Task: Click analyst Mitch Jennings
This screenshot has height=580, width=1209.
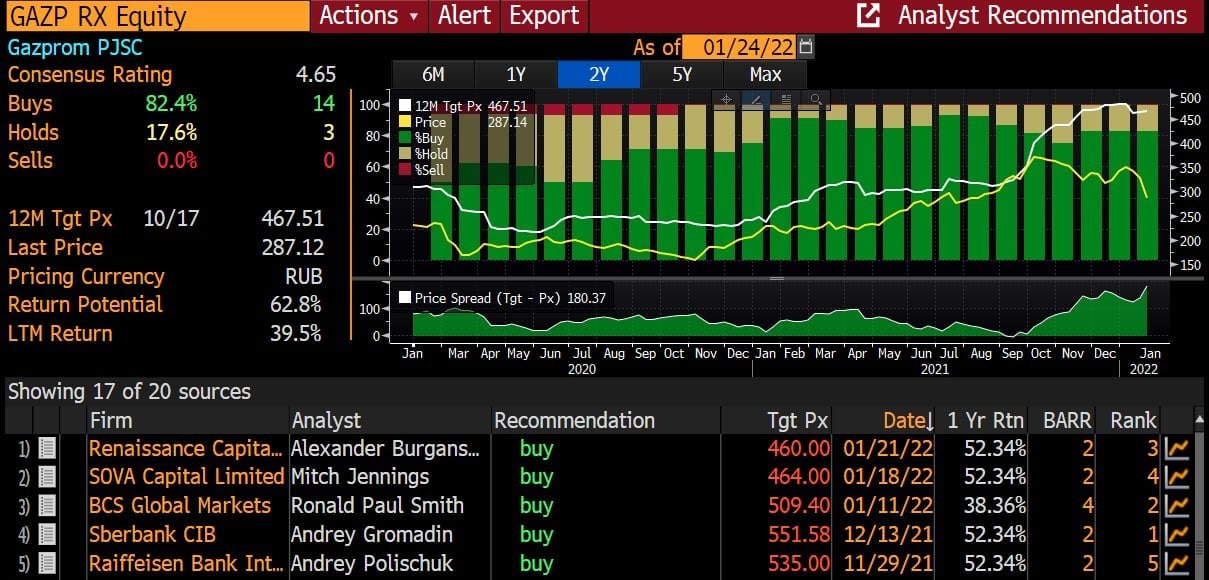Action: coord(360,478)
